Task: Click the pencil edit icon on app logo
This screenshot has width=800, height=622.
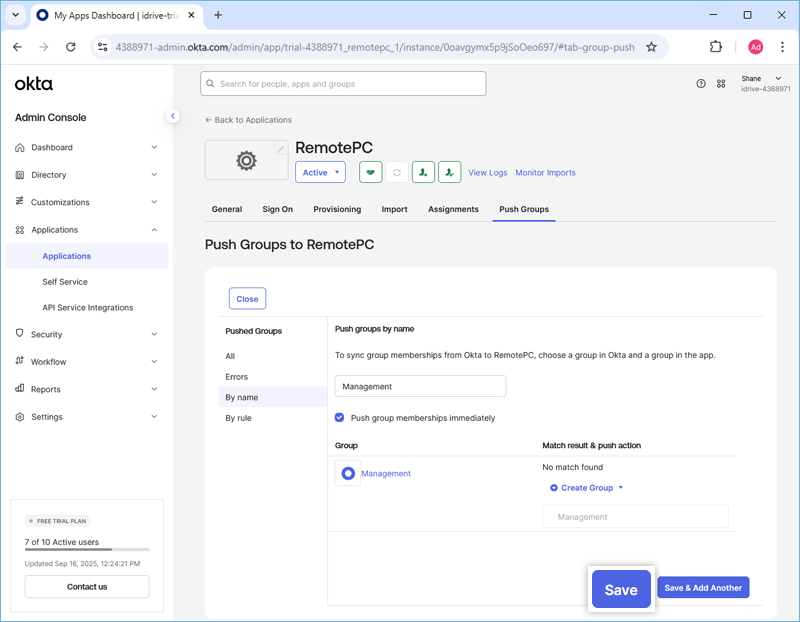Action: click(281, 149)
